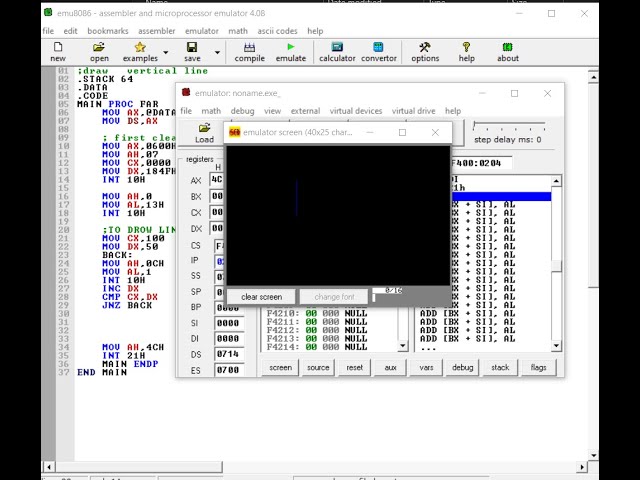Open the ascii codes menu
This screenshot has height=480, width=640.
277,31
